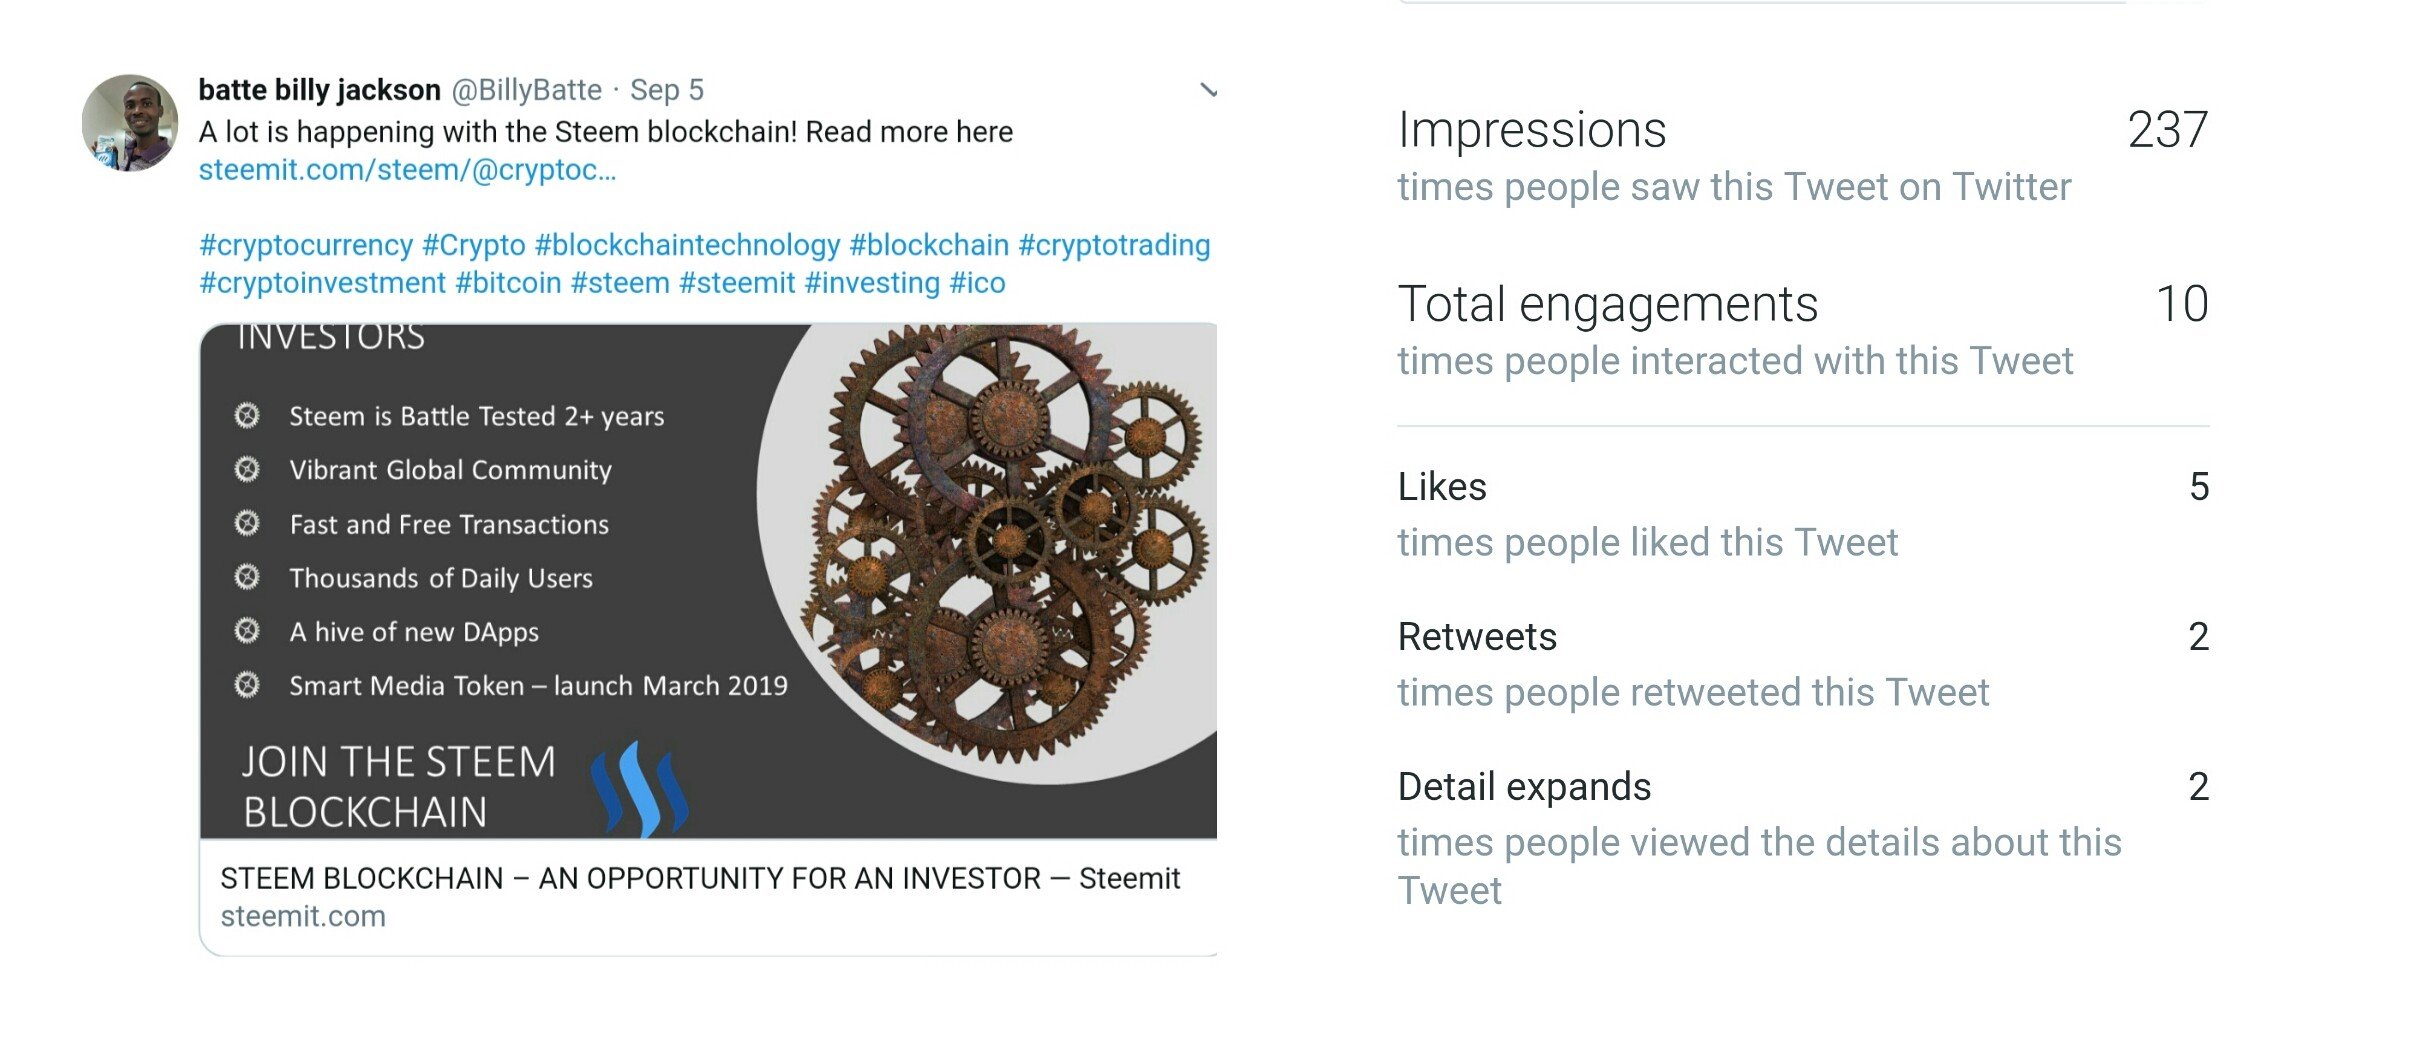Select the #ico hashtag
The image size is (2431, 1037).
click(x=978, y=283)
